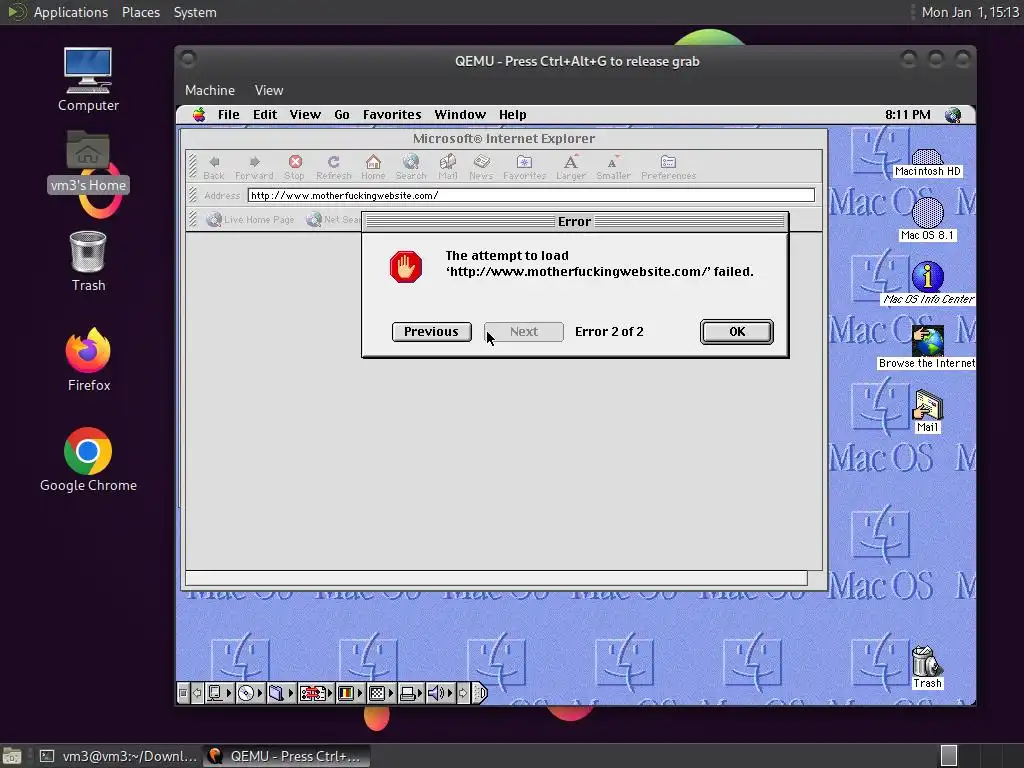Screen dimensions: 1024x768
Task: Click the Control Strip close box
Action: (184, 693)
